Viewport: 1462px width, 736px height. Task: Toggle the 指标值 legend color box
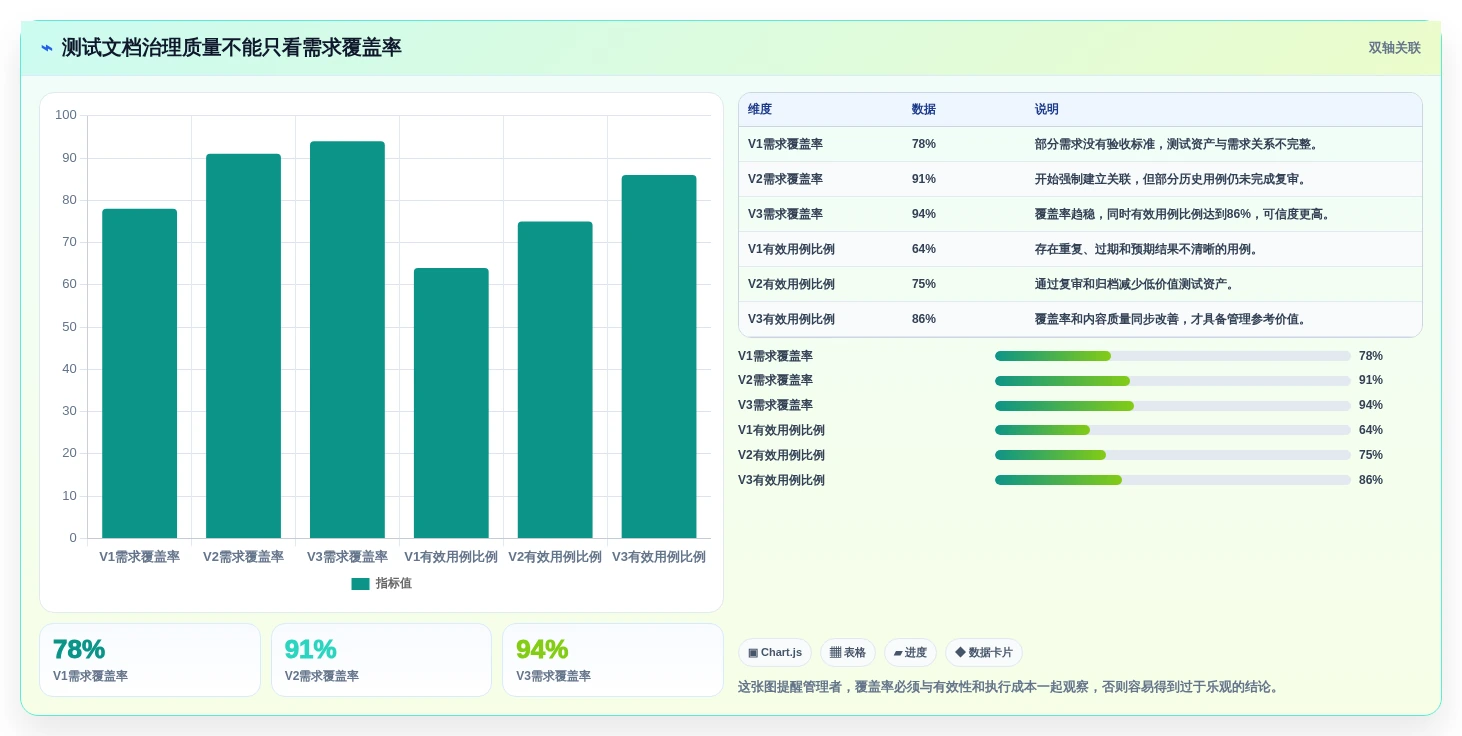click(x=360, y=584)
